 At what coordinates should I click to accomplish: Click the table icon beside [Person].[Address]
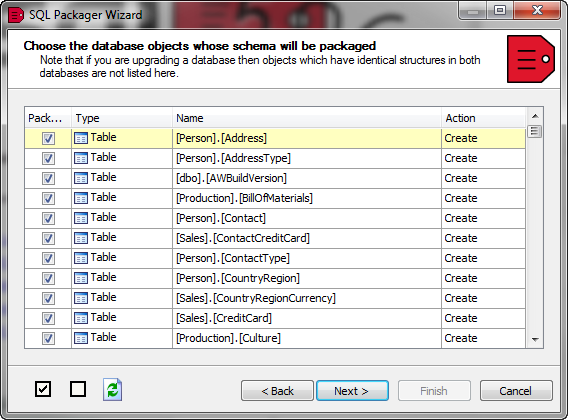[x=81, y=138]
